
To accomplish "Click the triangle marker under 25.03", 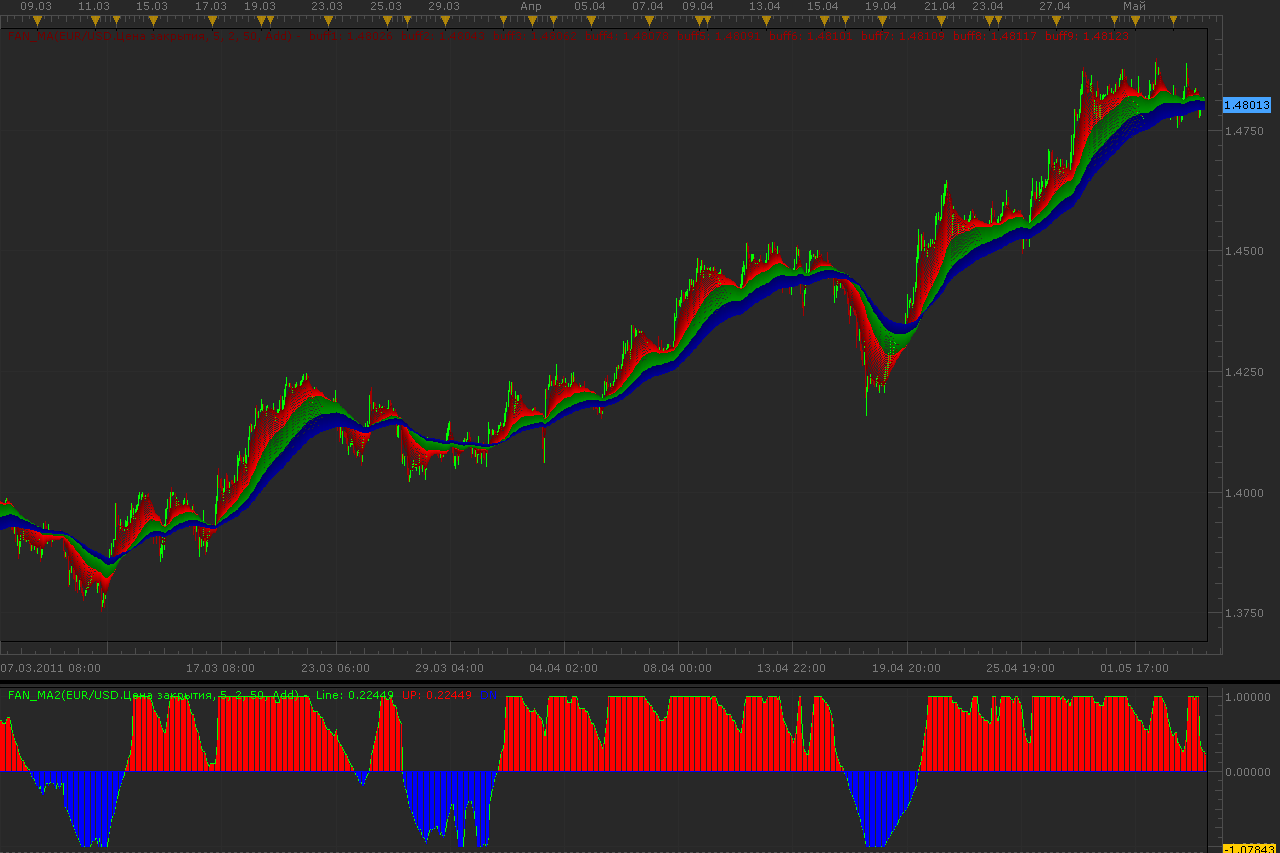I will click(x=387, y=20).
